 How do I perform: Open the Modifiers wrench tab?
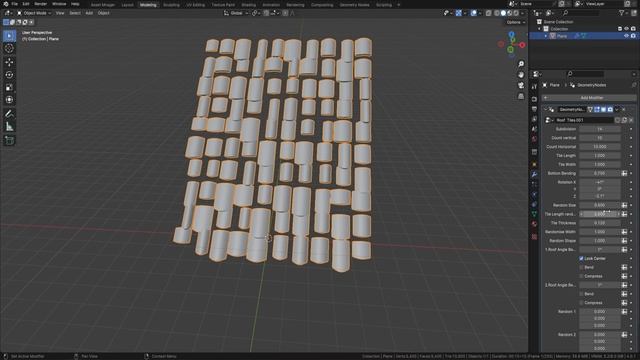pos(534,174)
